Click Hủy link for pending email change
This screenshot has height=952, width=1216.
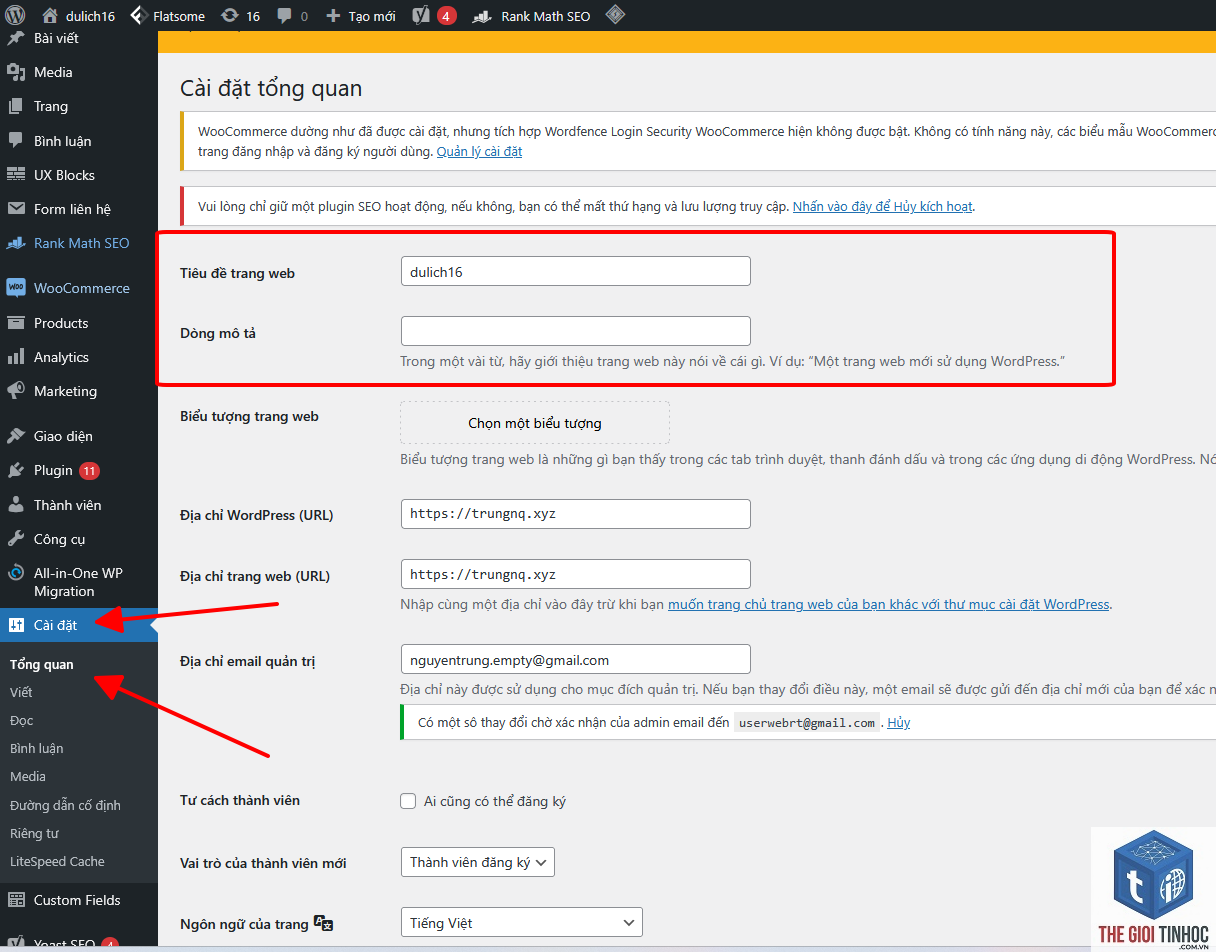[x=899, y=722]
